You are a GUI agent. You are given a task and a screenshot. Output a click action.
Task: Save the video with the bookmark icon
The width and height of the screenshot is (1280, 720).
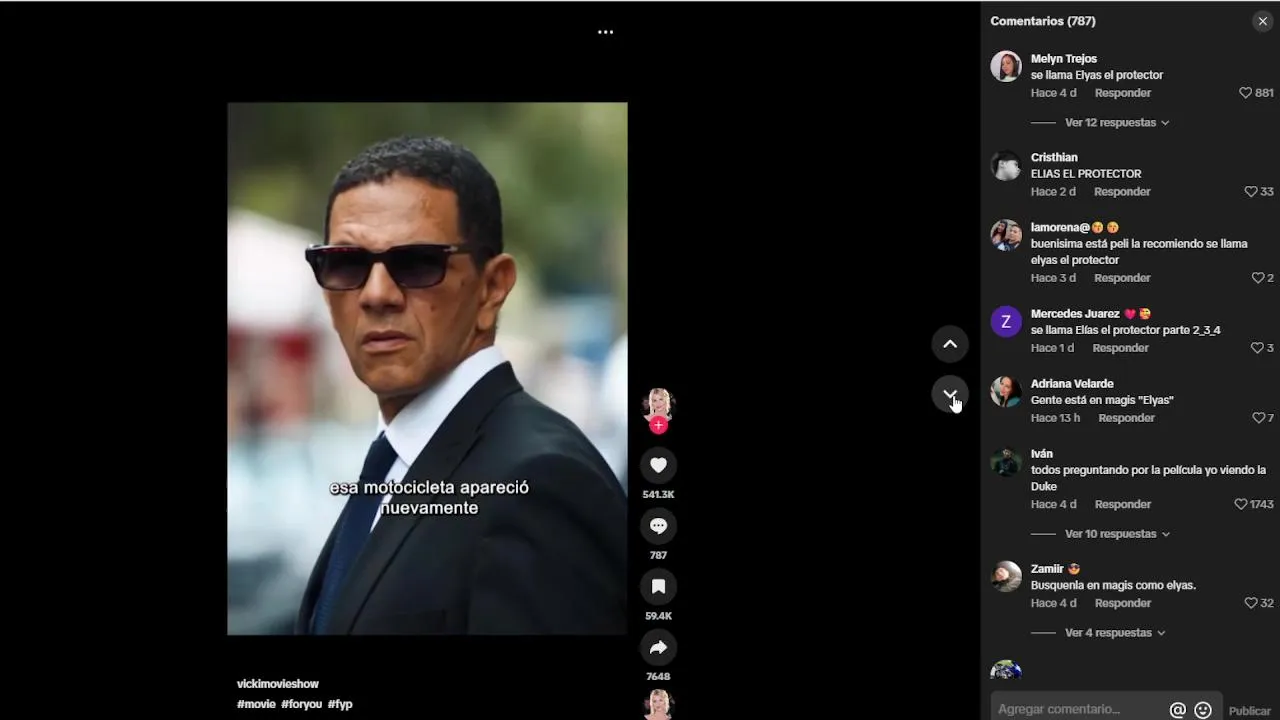pos(658,587)
